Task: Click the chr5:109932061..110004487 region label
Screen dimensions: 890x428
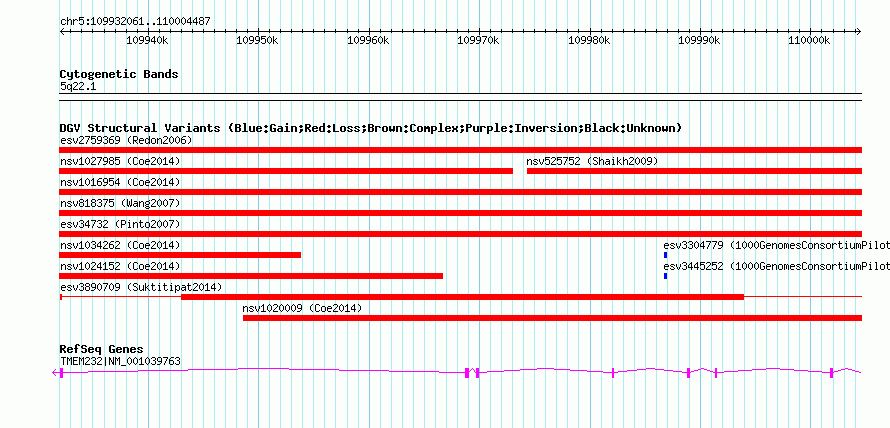Action: point(135,22)
